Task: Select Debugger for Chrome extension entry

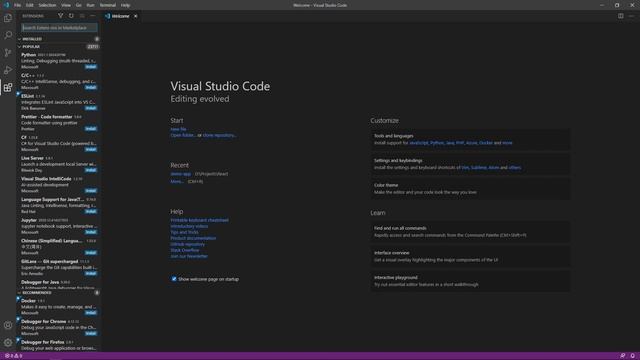Action: click(x=59, y=327)
